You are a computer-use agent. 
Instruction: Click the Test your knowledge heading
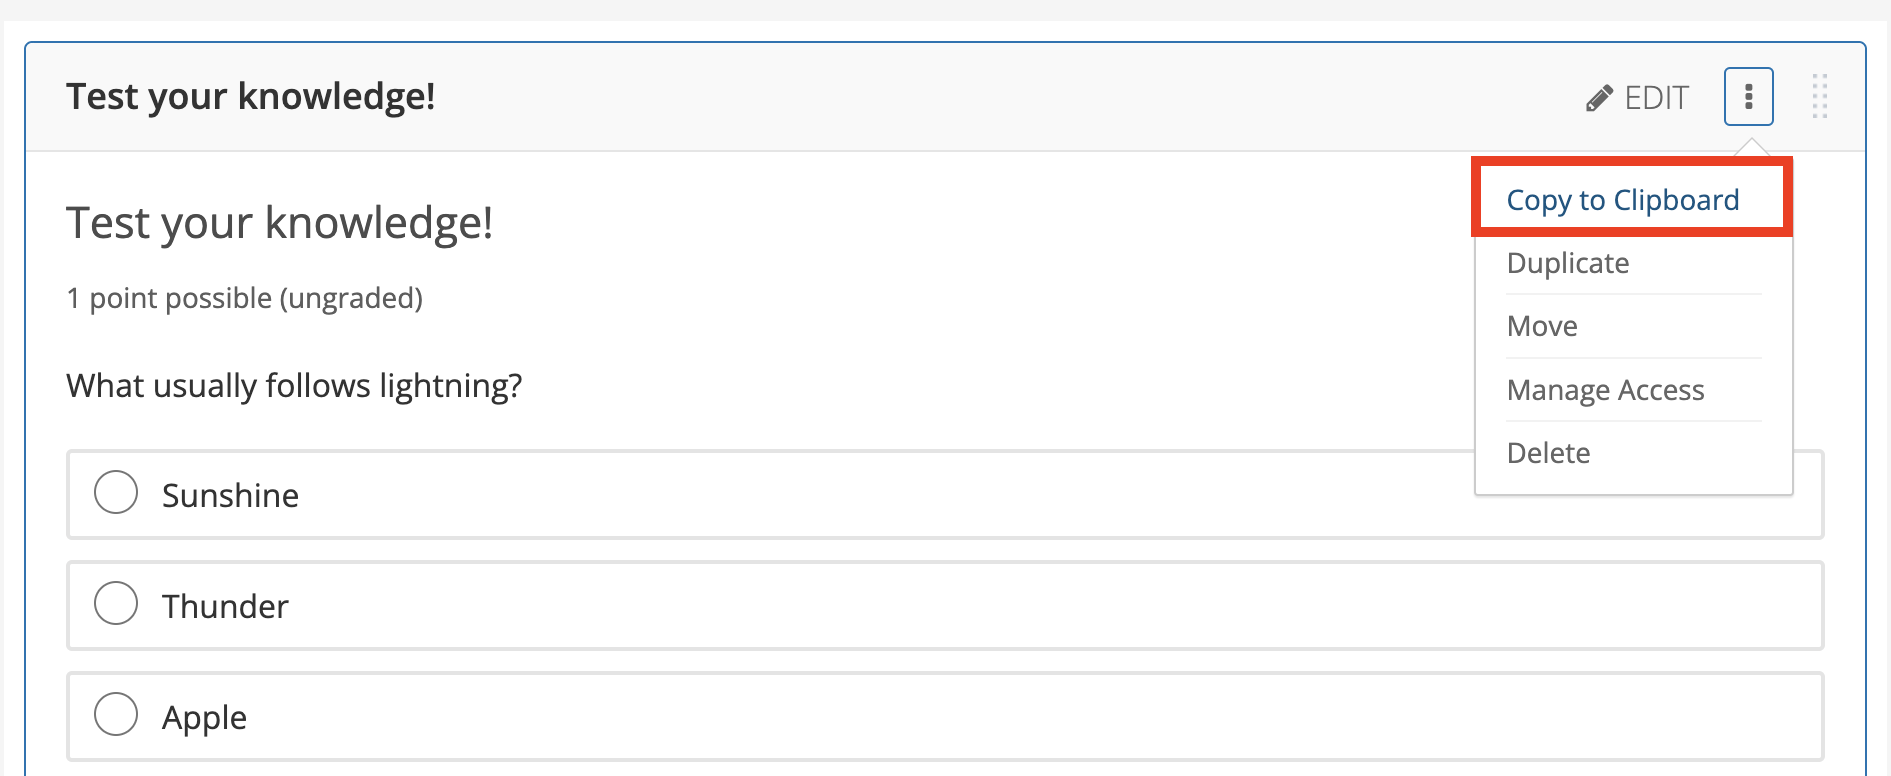click(x=280, y=222)
